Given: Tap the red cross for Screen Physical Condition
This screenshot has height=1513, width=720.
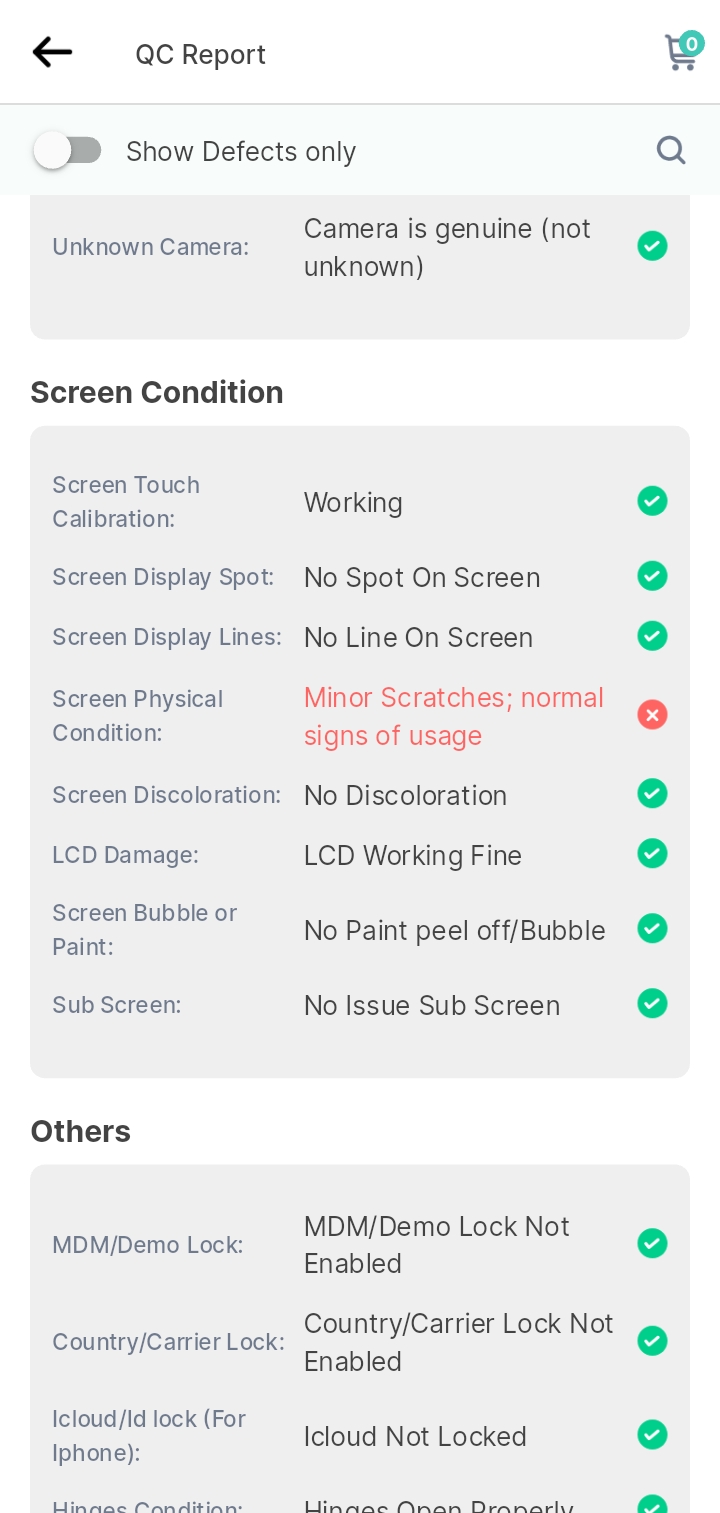Looking at the screenshot, I should point(652,715).
